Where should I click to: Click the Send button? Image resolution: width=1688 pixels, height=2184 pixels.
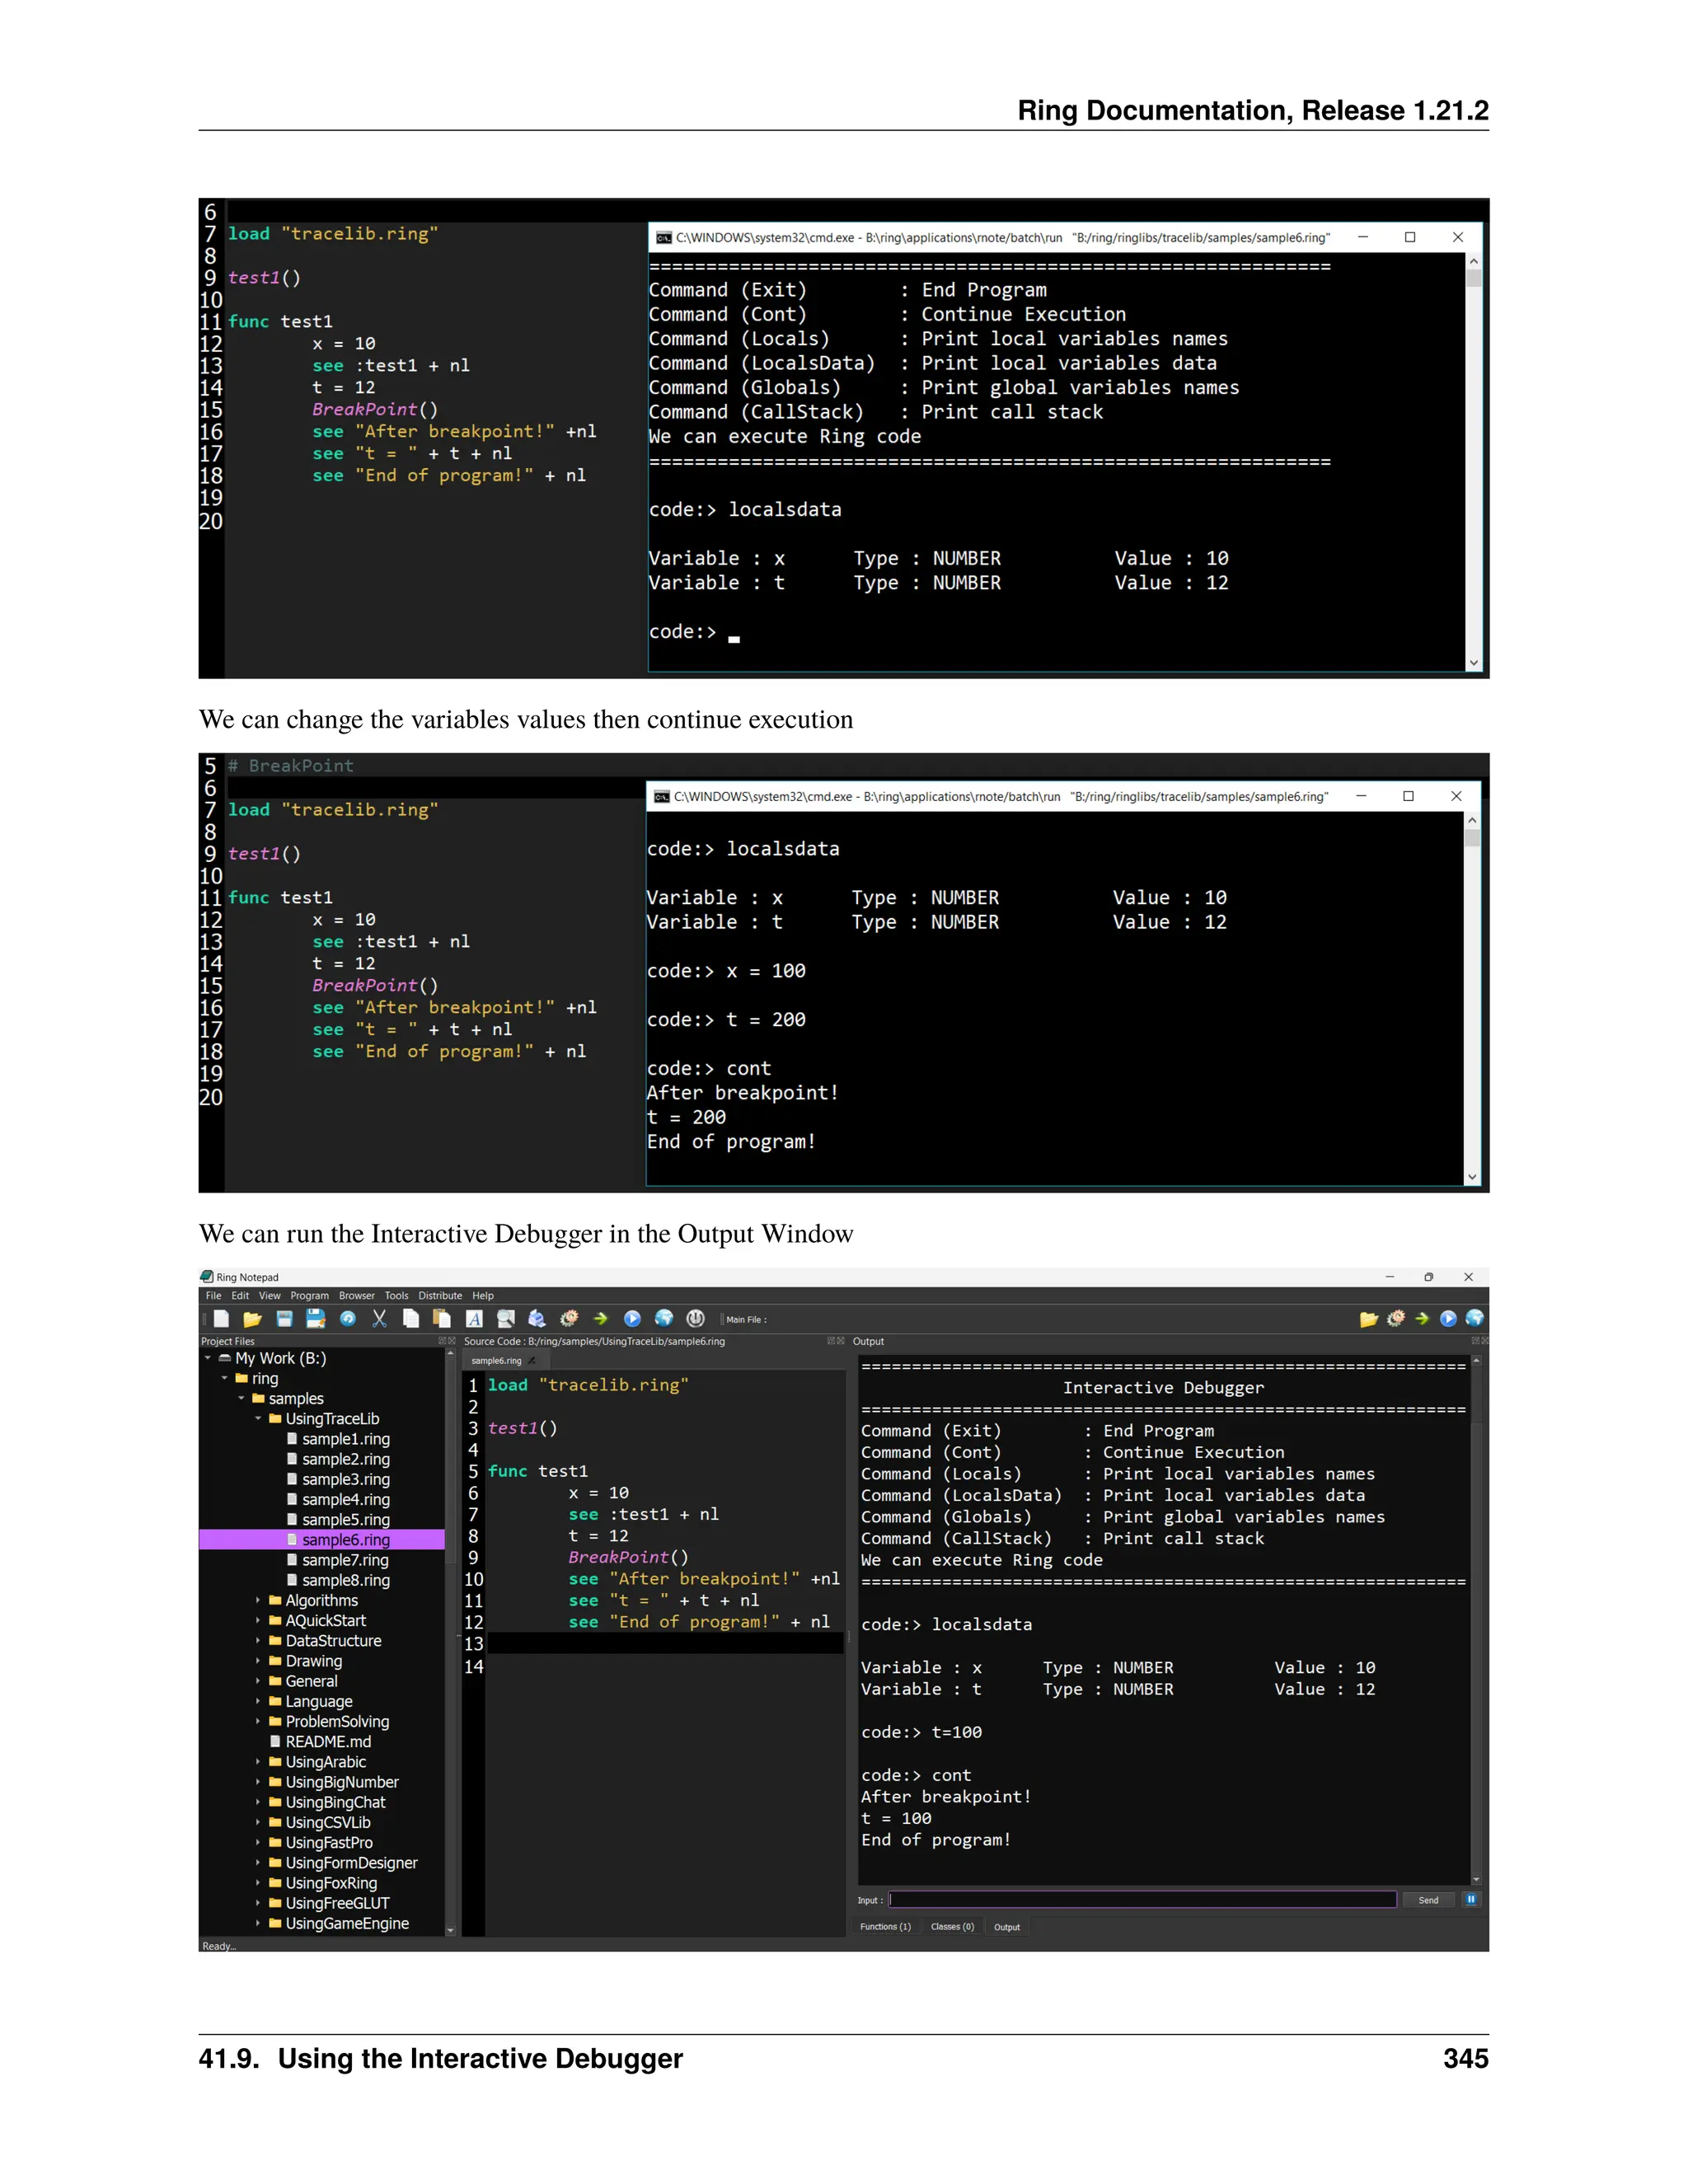click(1428, 1900)
